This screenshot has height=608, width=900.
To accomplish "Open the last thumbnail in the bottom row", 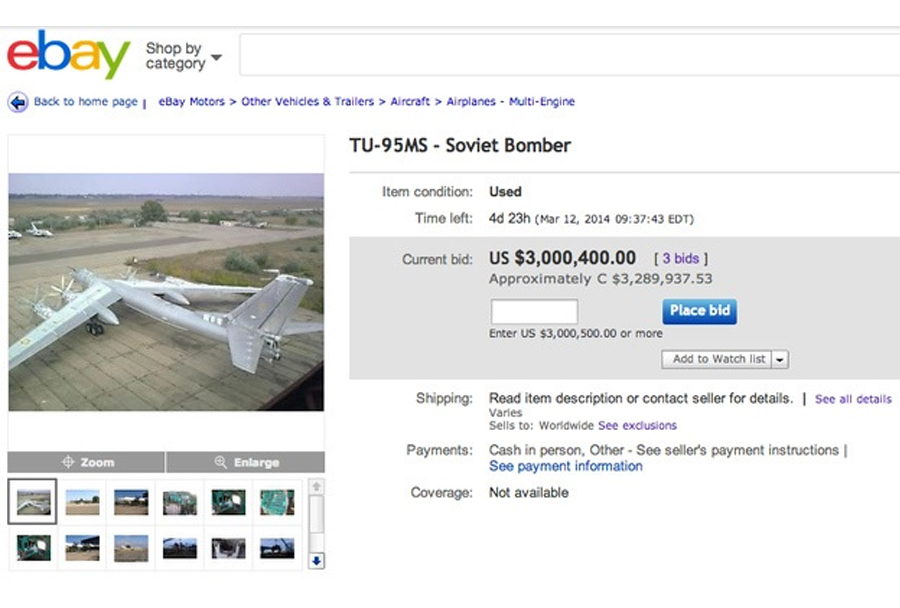I will tap(277, 547).
